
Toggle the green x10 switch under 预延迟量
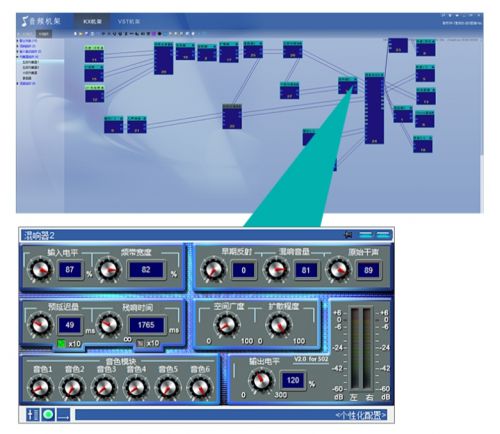pyautogui.click(x=62, y=343)
